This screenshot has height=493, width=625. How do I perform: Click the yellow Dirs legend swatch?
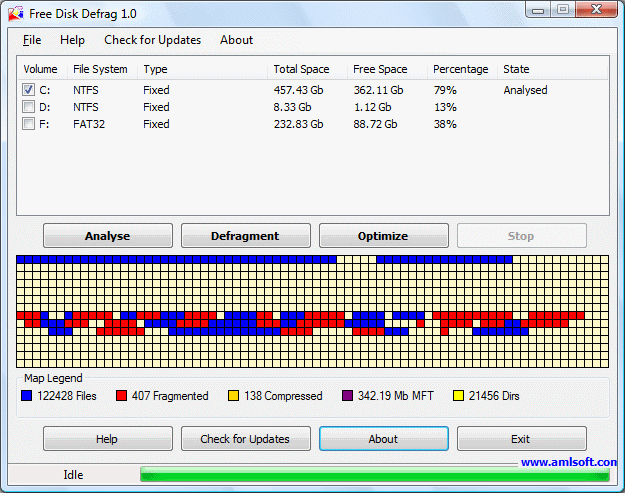tap(458, 396)
